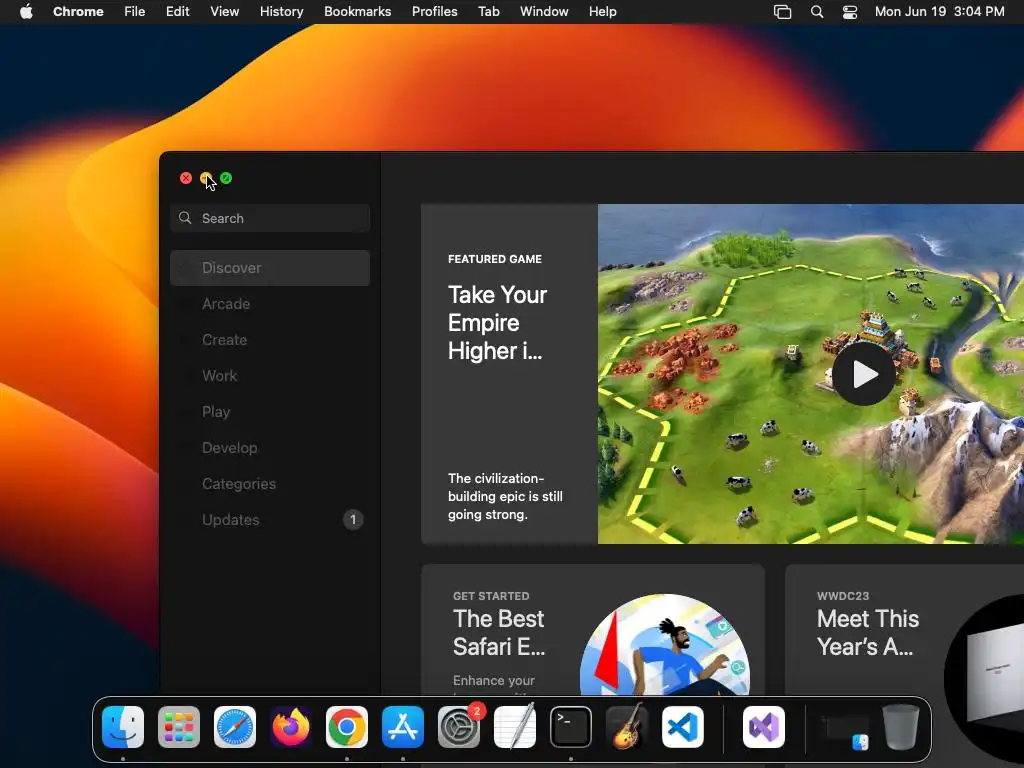This screenshot has height=768, width=1024.
Task: Open the Chrome menu
Action: pyautogui.click(x=78, y=12)
